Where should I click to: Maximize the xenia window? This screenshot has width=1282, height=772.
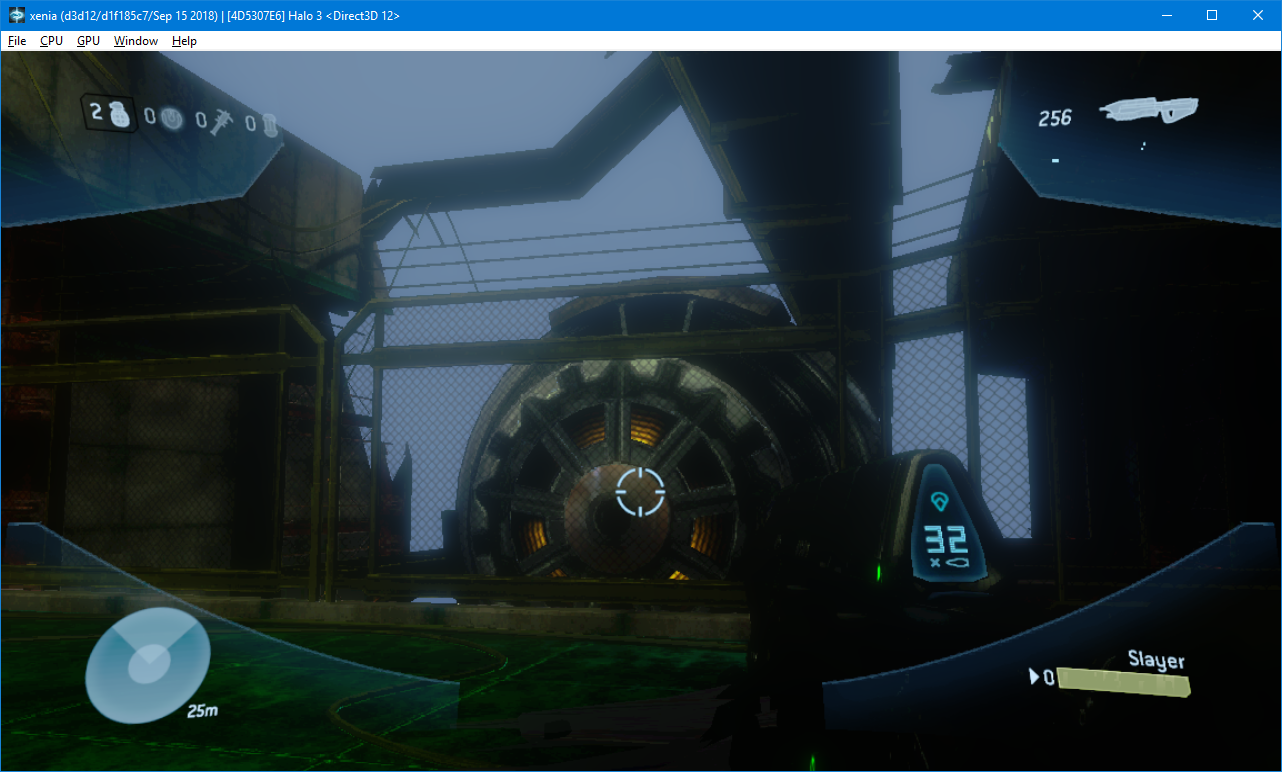pos(1212,16)
